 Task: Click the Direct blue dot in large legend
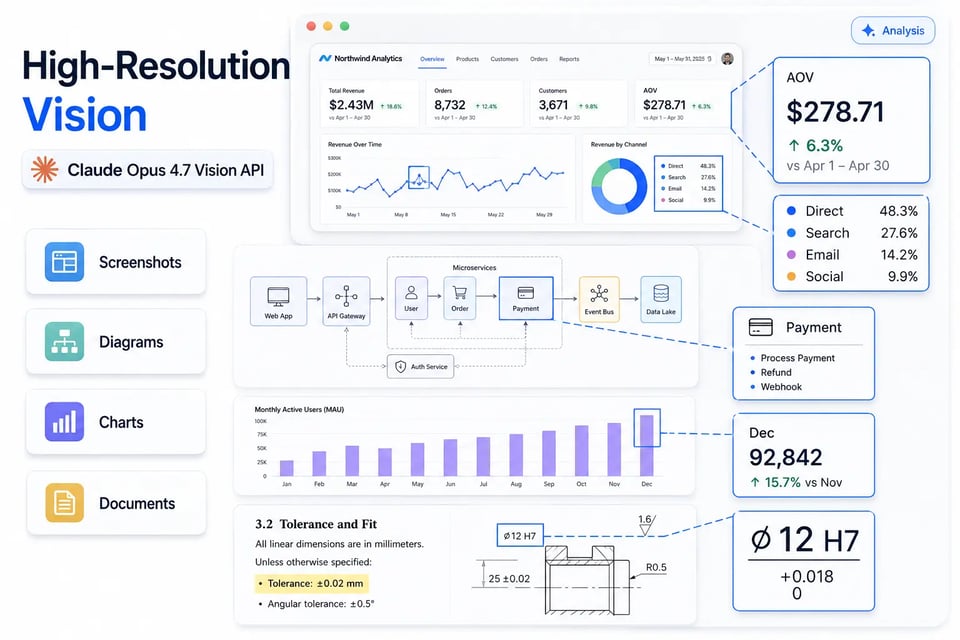791,211
